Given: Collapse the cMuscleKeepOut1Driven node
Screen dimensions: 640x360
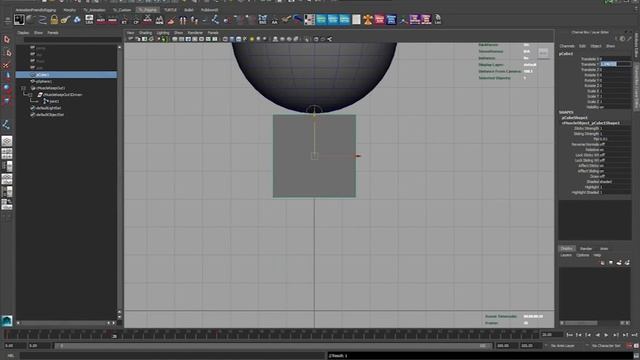Looking at the screenshot, I should [x=30, y=95].
